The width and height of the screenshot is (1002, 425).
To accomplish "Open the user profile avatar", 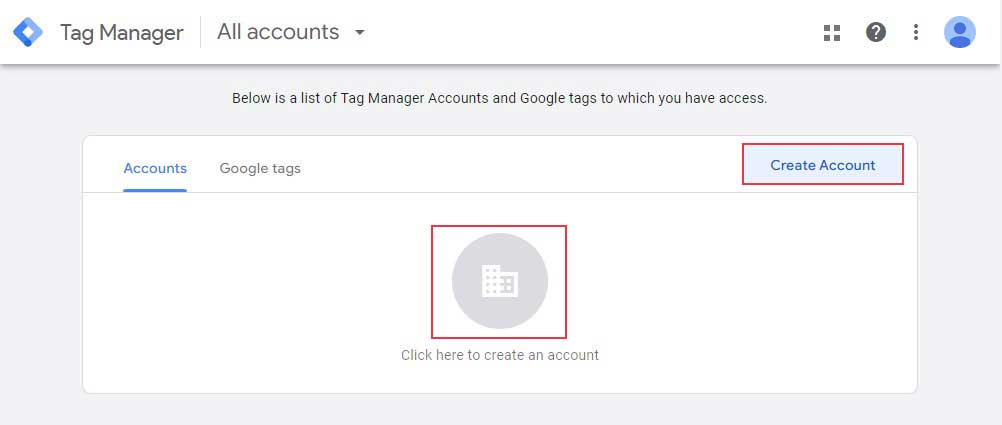I will click(959, 32).
